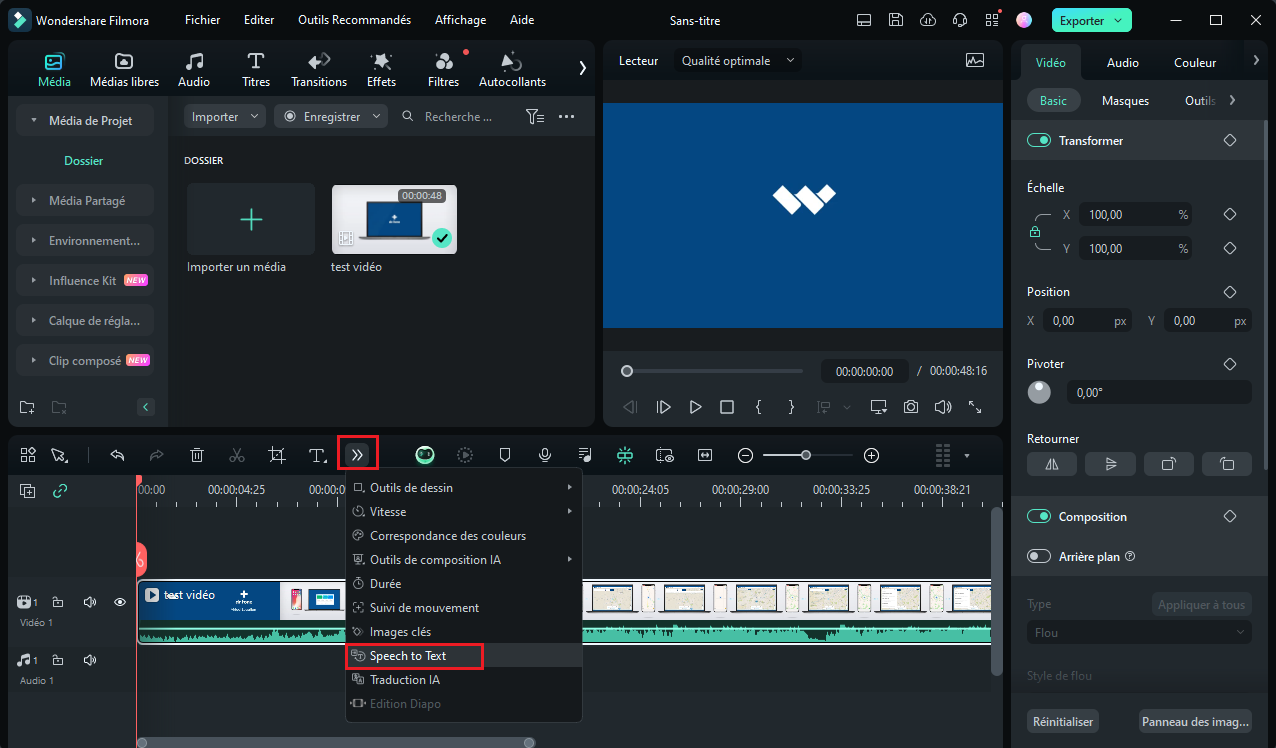The image size is (1276, 748).
Task: Click Importer un média tile
Action: [x=251, y=219]
